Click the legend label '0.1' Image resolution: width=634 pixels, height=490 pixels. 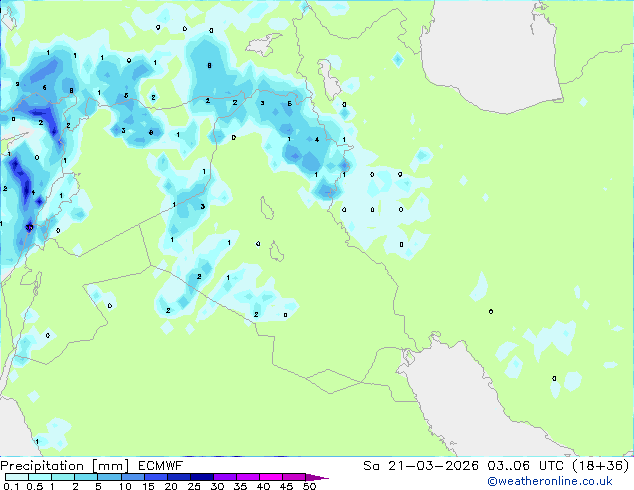(11, 486)
